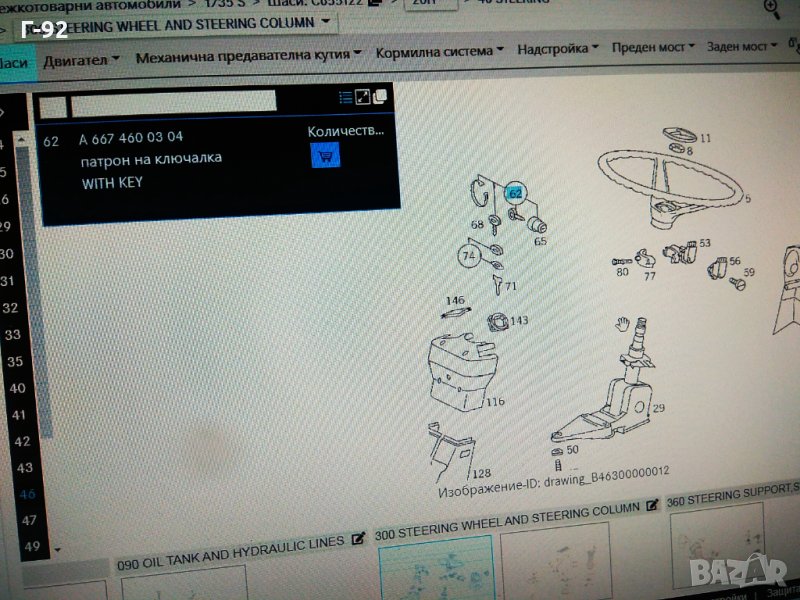The width and height of the screenshot is (800, 600).
Task: Select circled callout 74 in the drawing
Action: tap(469, 255)
